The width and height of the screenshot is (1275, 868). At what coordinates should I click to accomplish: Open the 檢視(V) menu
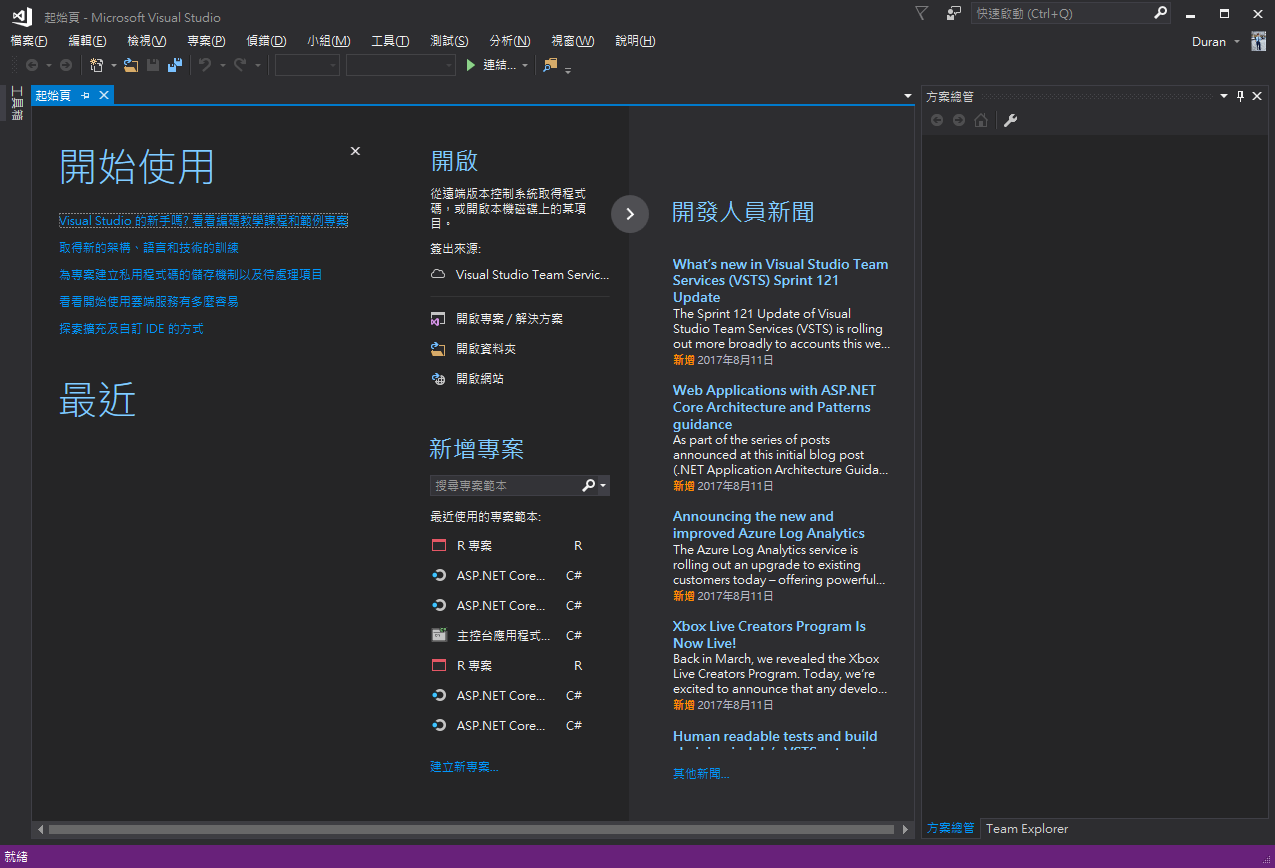147,41
